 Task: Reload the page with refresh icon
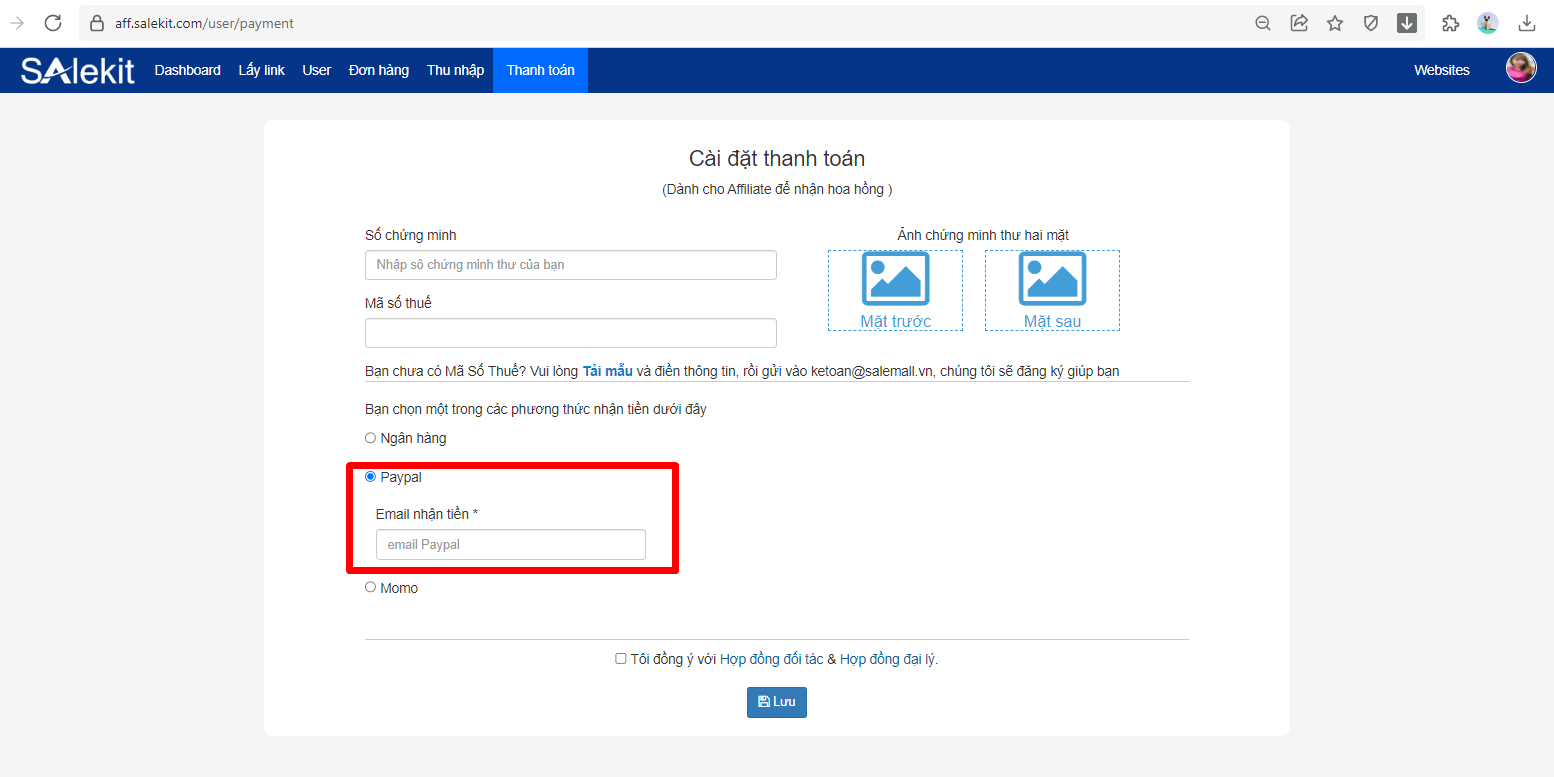53,22
